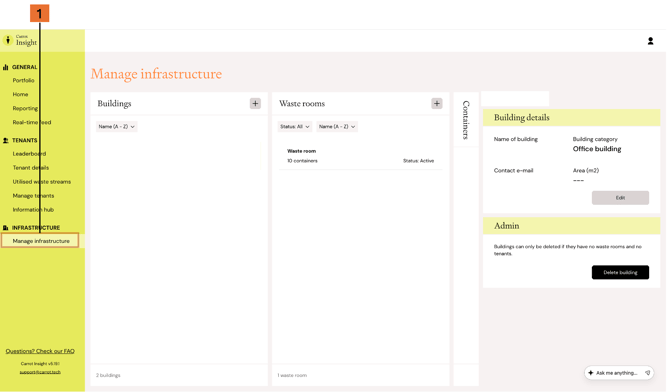This screenshot has height=392, width=670.
Task: Open Manage tenants in sidebar
Action: (33, 196)
